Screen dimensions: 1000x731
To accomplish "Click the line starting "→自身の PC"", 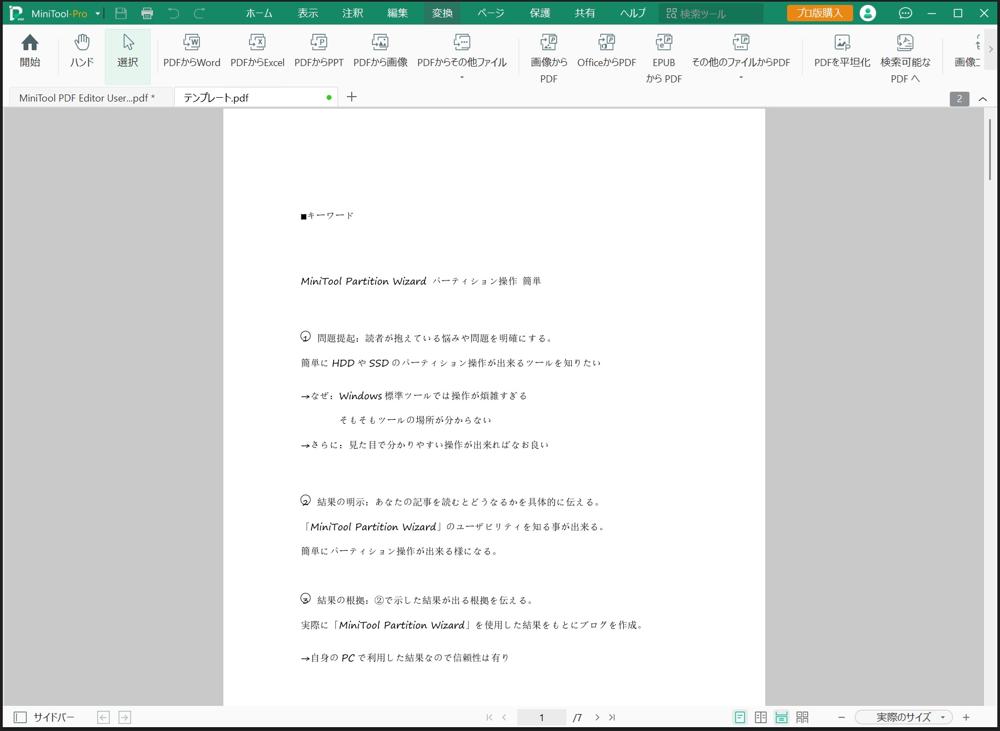I will [405, 658].
